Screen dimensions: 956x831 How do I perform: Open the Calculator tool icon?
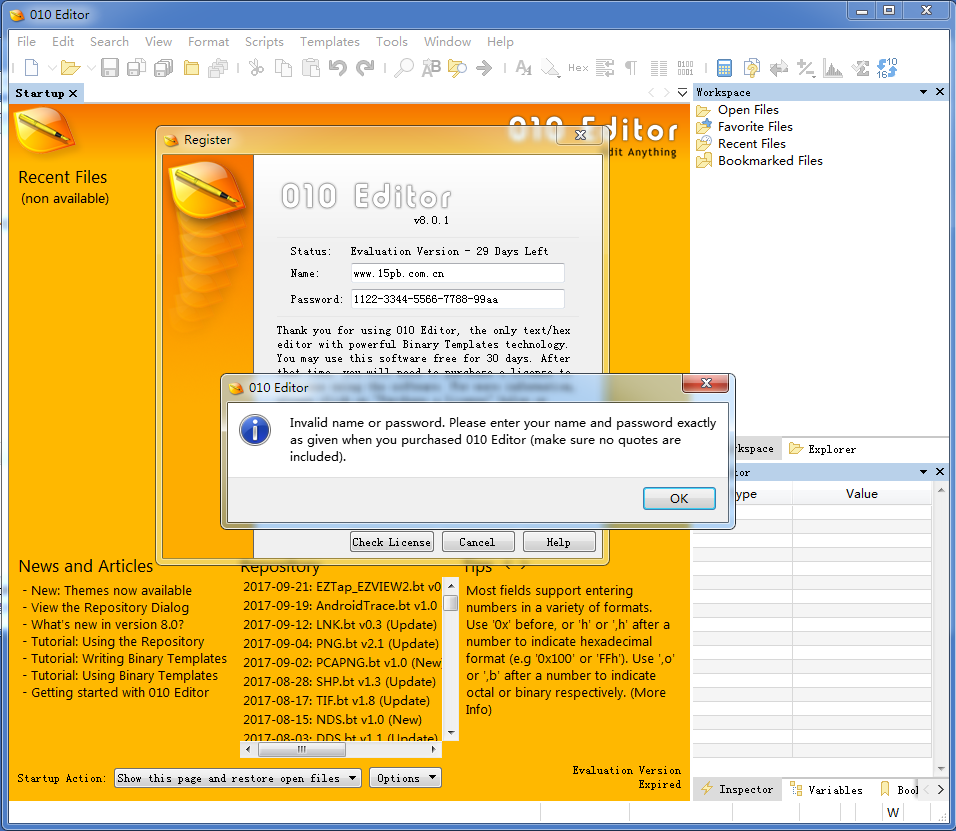point(724,68)
